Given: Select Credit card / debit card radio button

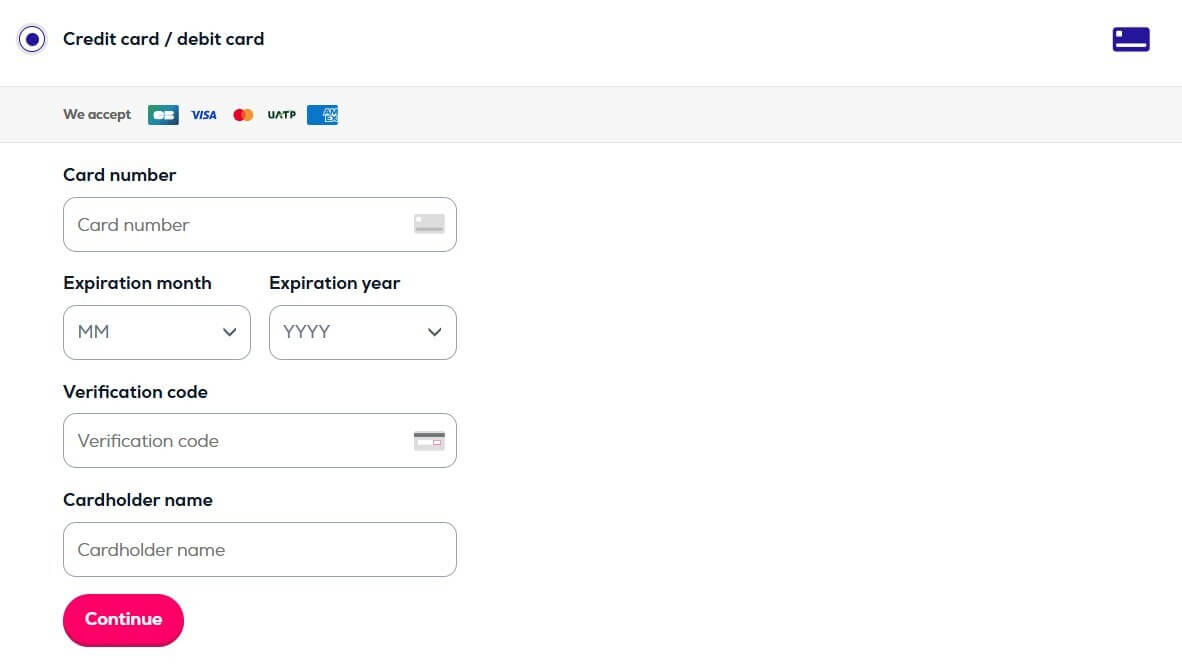Looking at the screenshot, I should click(32, 39).
